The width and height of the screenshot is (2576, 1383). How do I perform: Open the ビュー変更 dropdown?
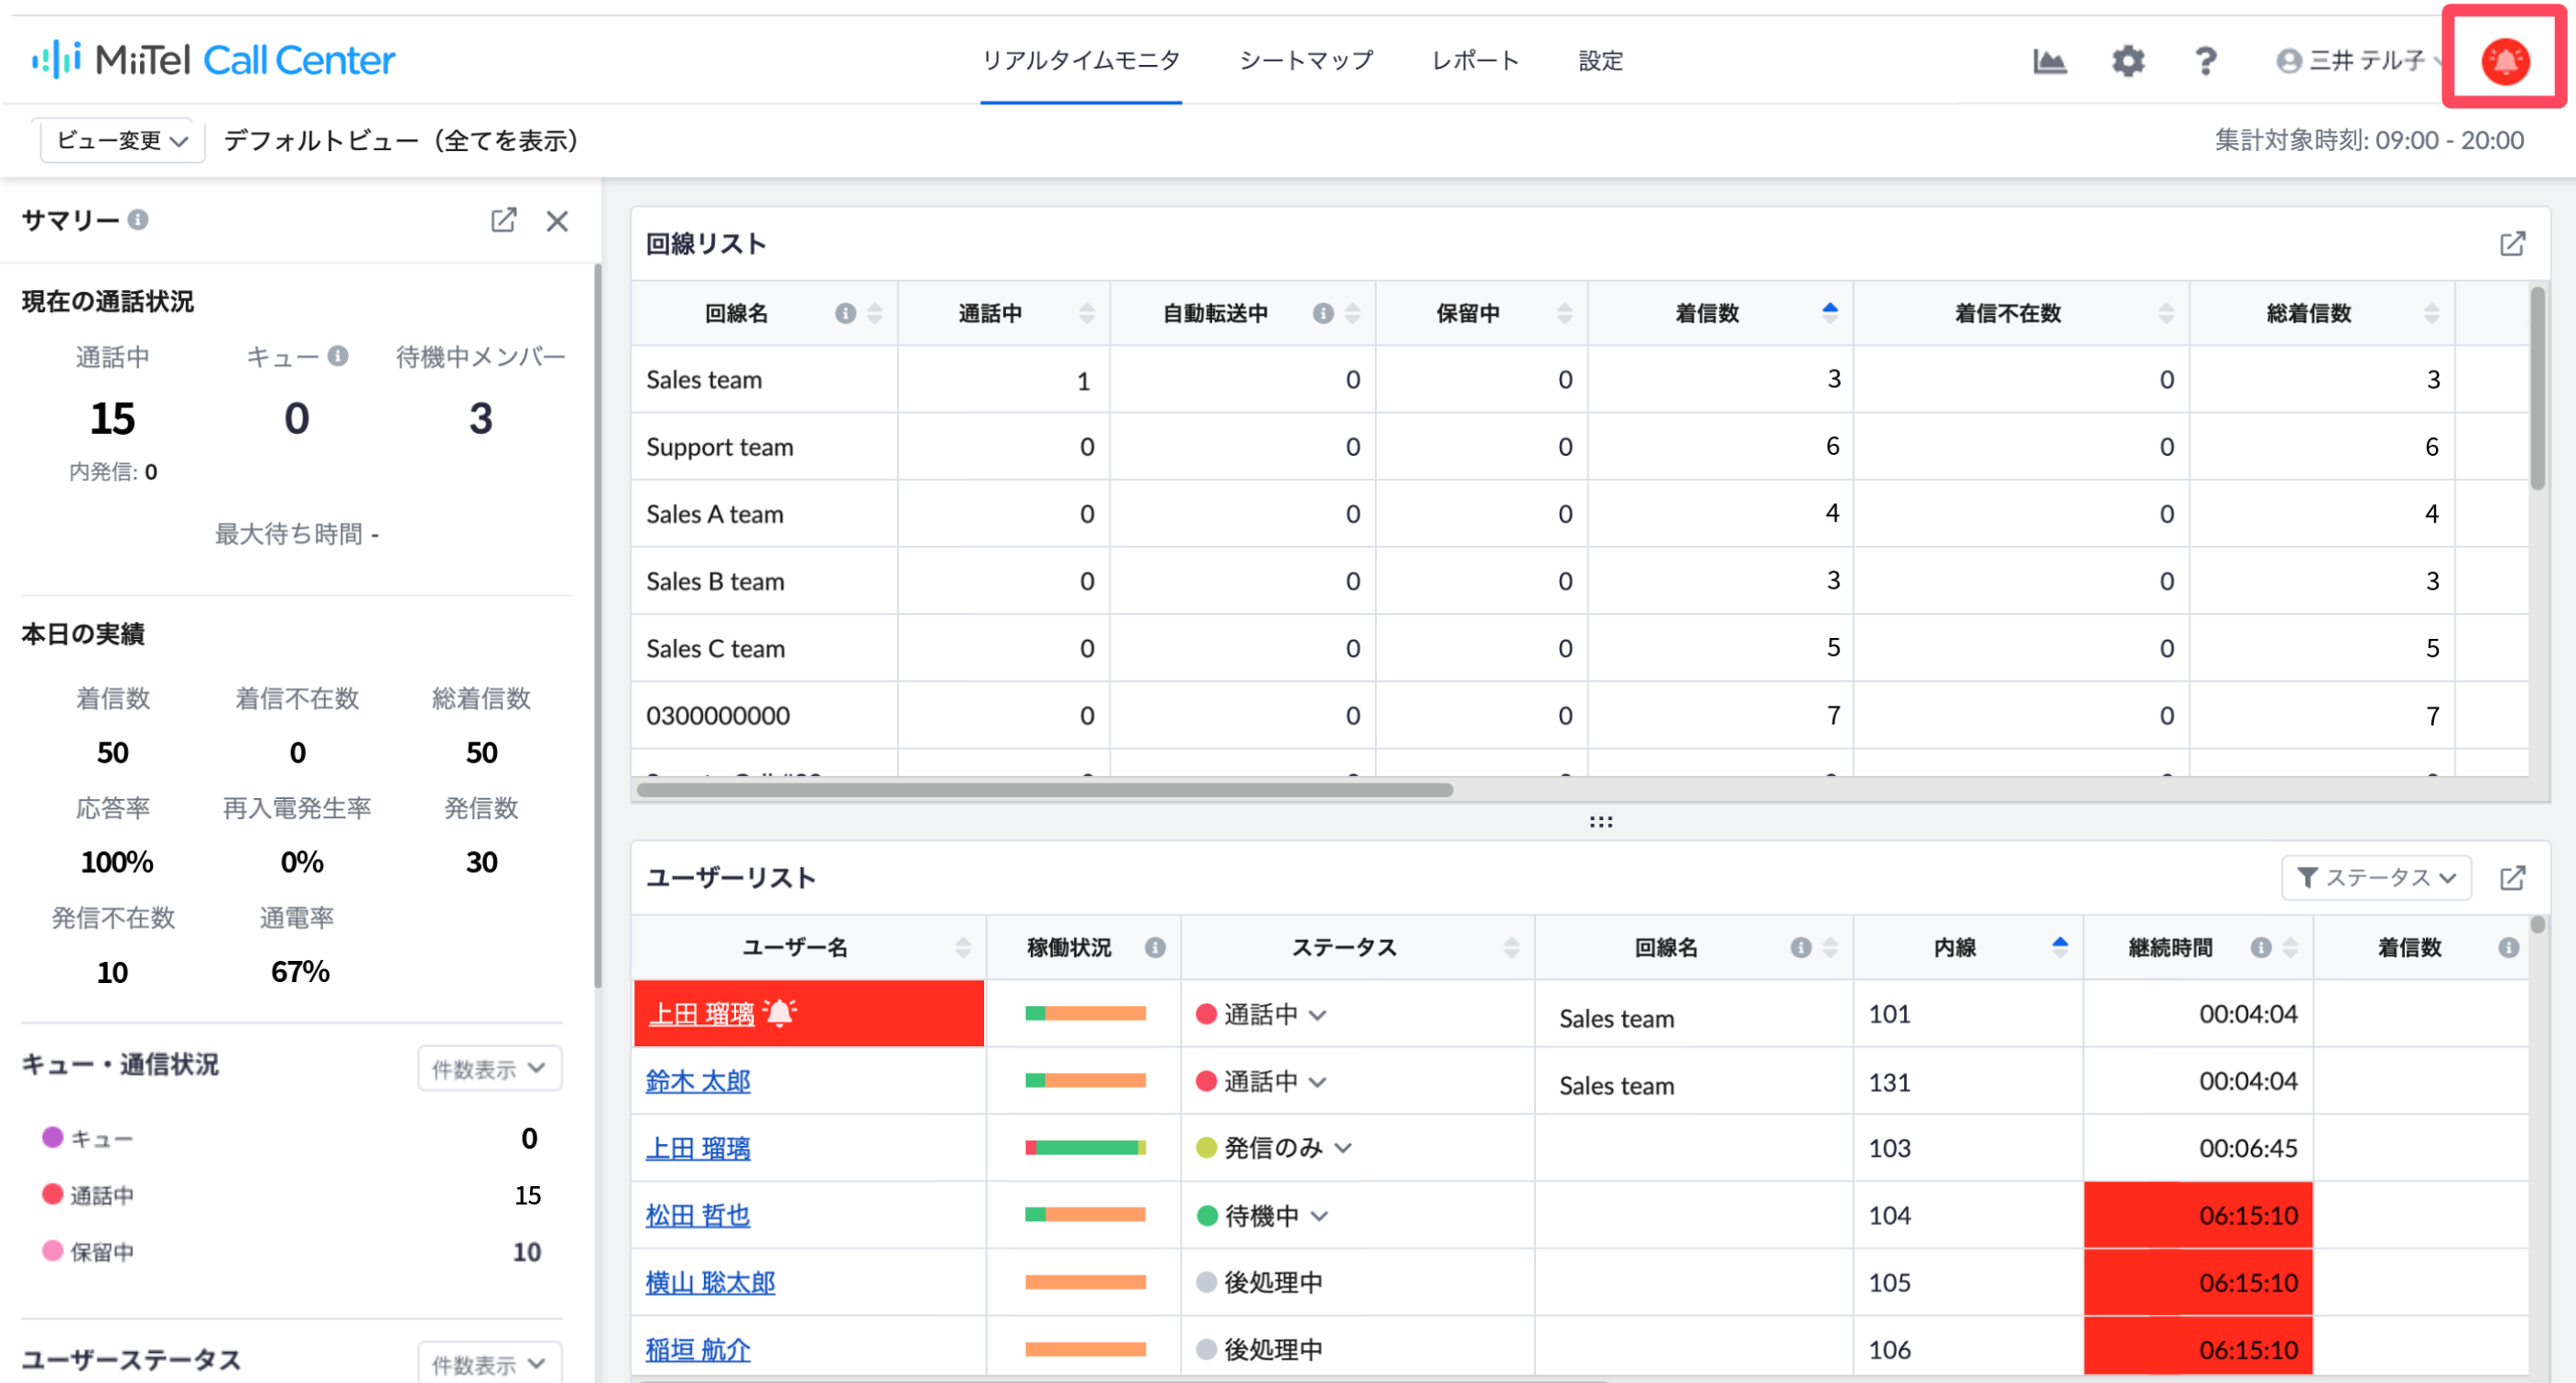click(x=122, y=140)
